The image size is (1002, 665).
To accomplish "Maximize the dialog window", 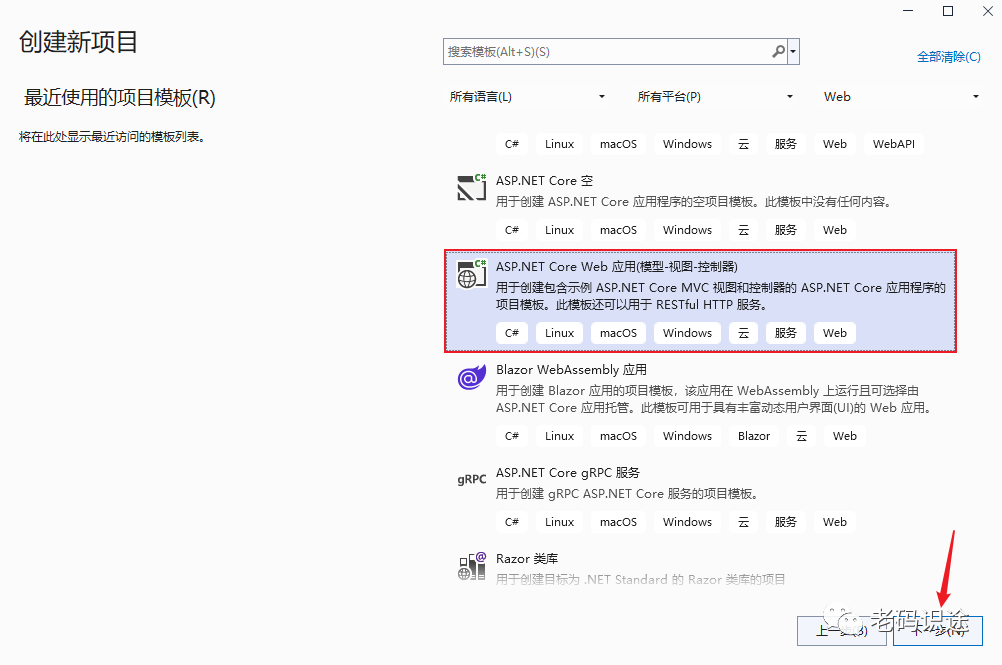I will click(x=948, y=11).
